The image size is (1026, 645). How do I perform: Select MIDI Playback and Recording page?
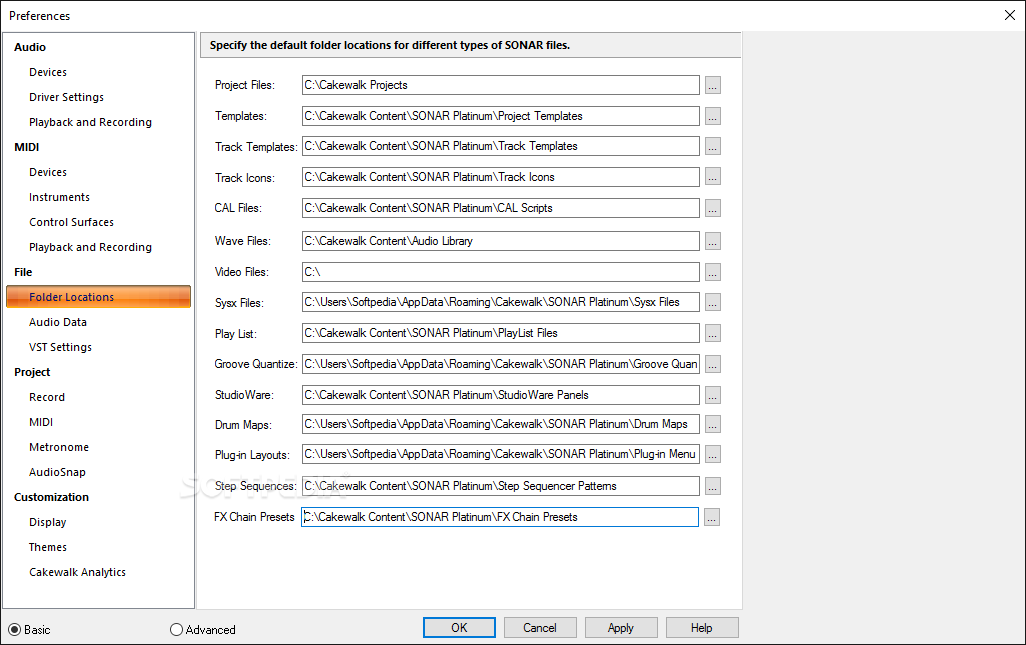tap(90, 247)
